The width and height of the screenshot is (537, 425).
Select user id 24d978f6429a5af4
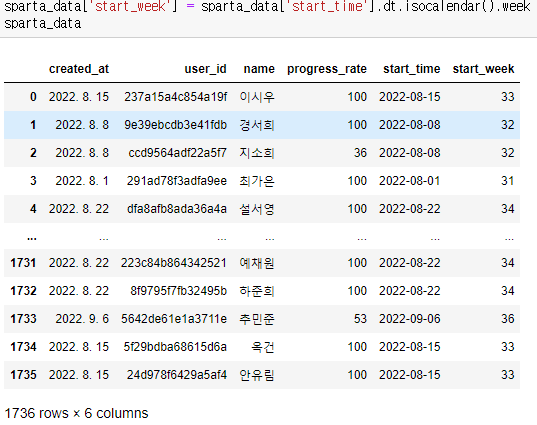pyautogui.click(x=177, y=375)
